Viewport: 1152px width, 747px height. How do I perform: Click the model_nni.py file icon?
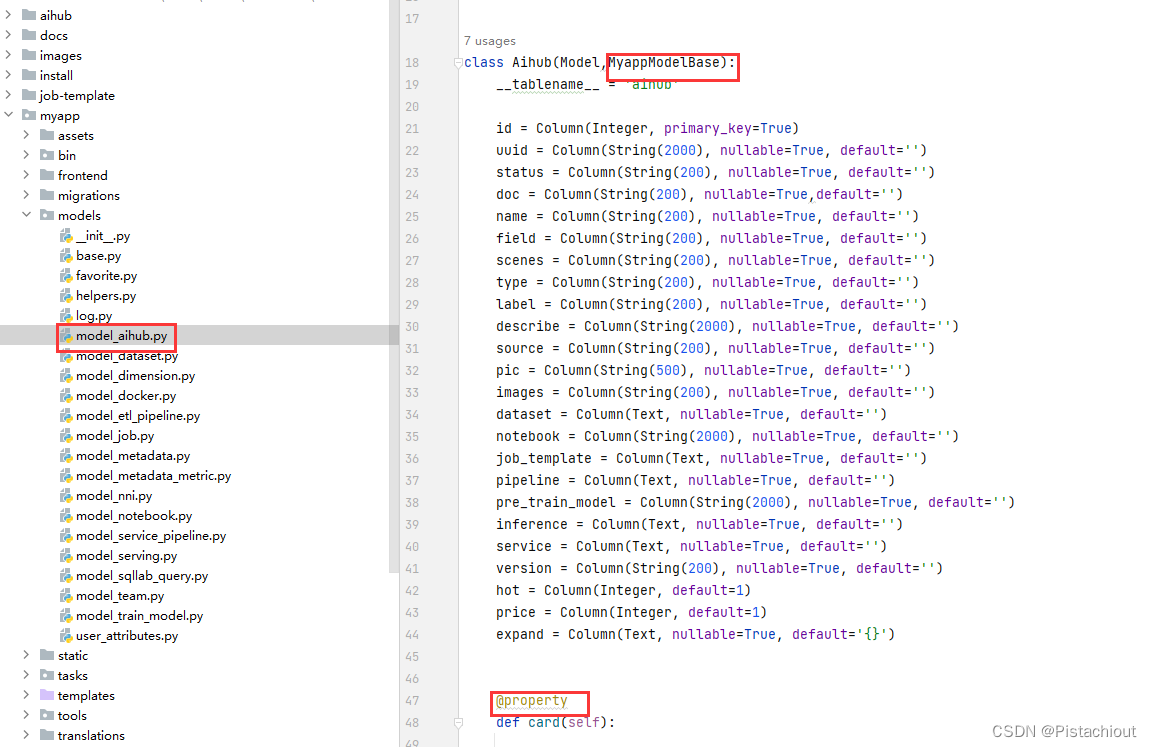(x=66, y=496)
